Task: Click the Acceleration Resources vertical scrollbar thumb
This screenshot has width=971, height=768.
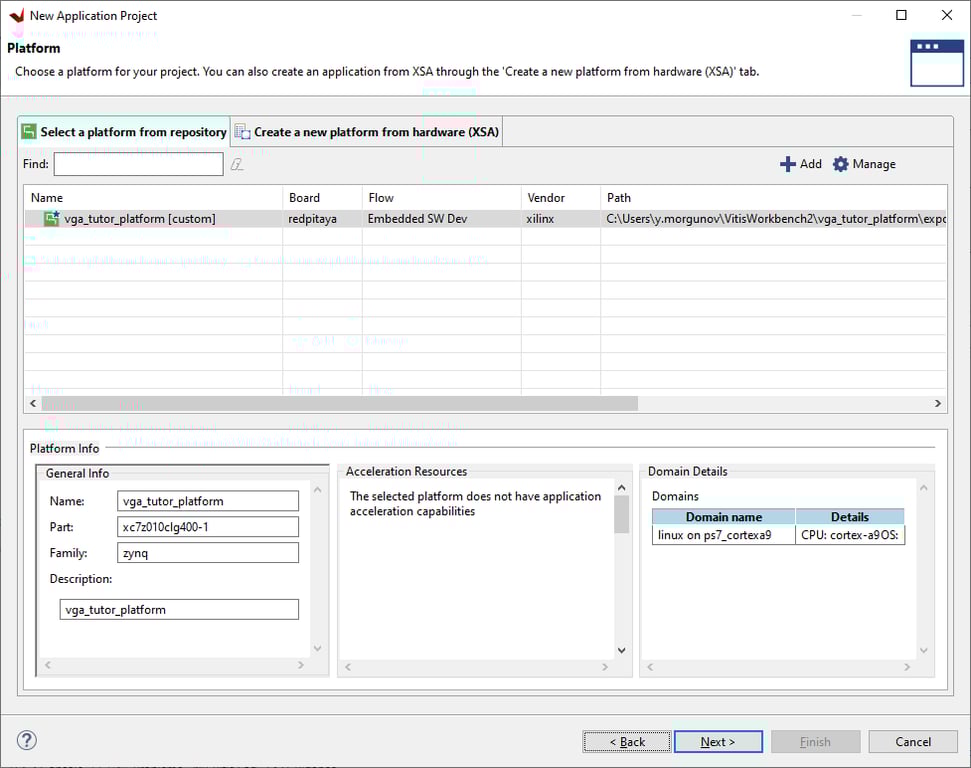Action: pyautogui.click(x=622, y=514)
